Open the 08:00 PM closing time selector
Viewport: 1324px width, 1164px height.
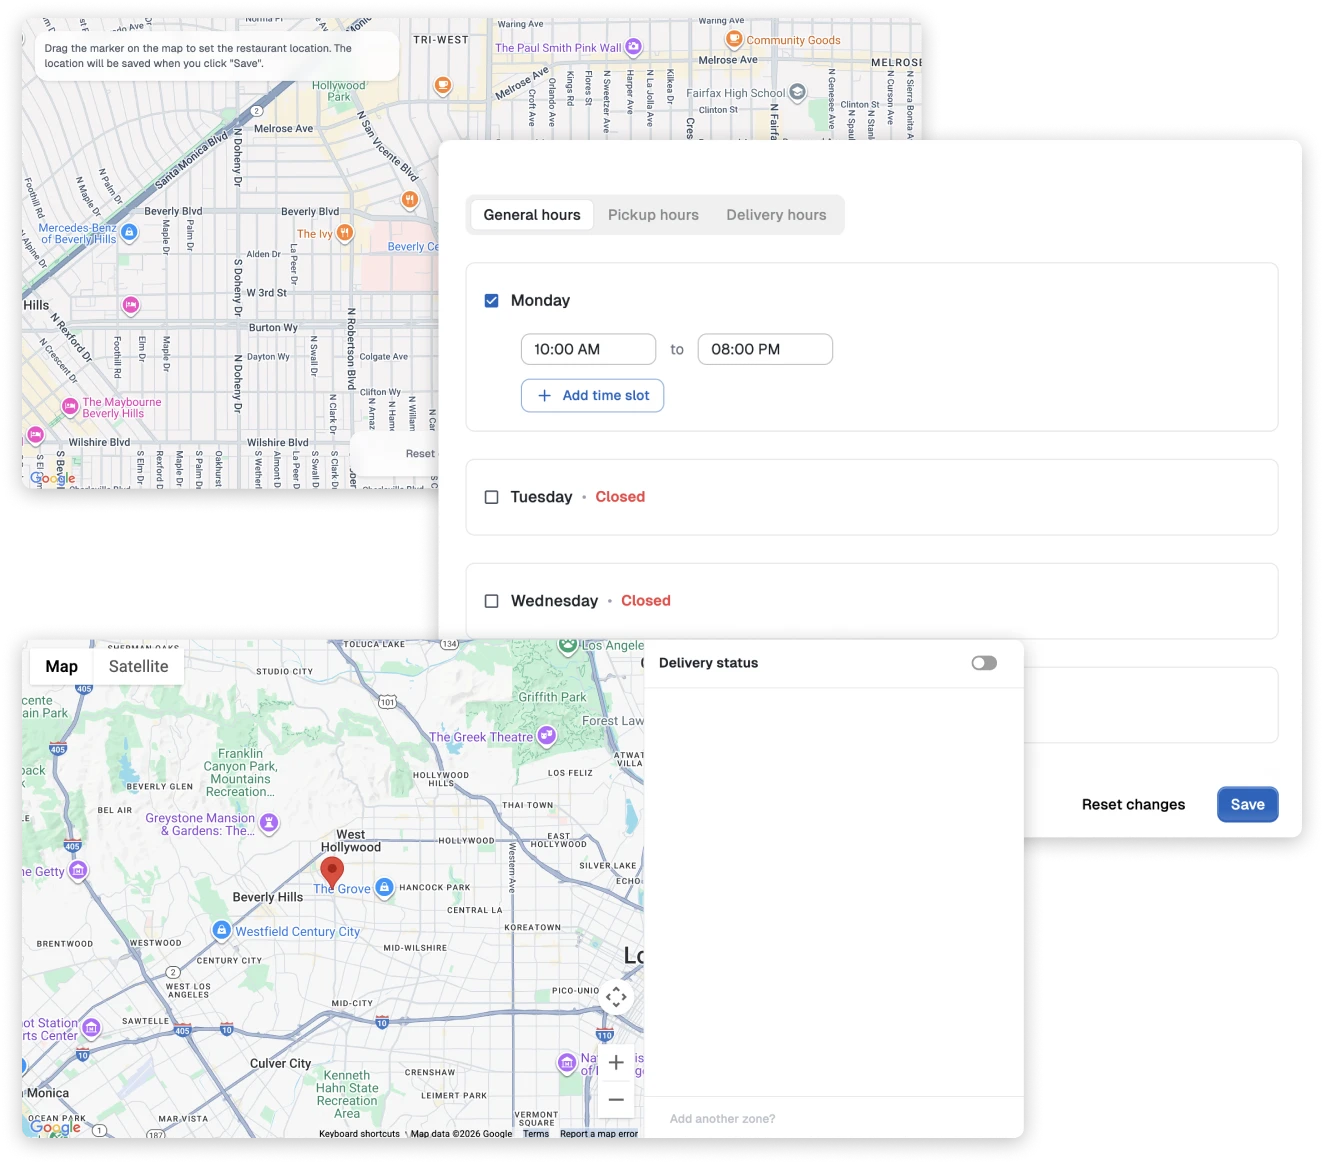pos(765,349)
